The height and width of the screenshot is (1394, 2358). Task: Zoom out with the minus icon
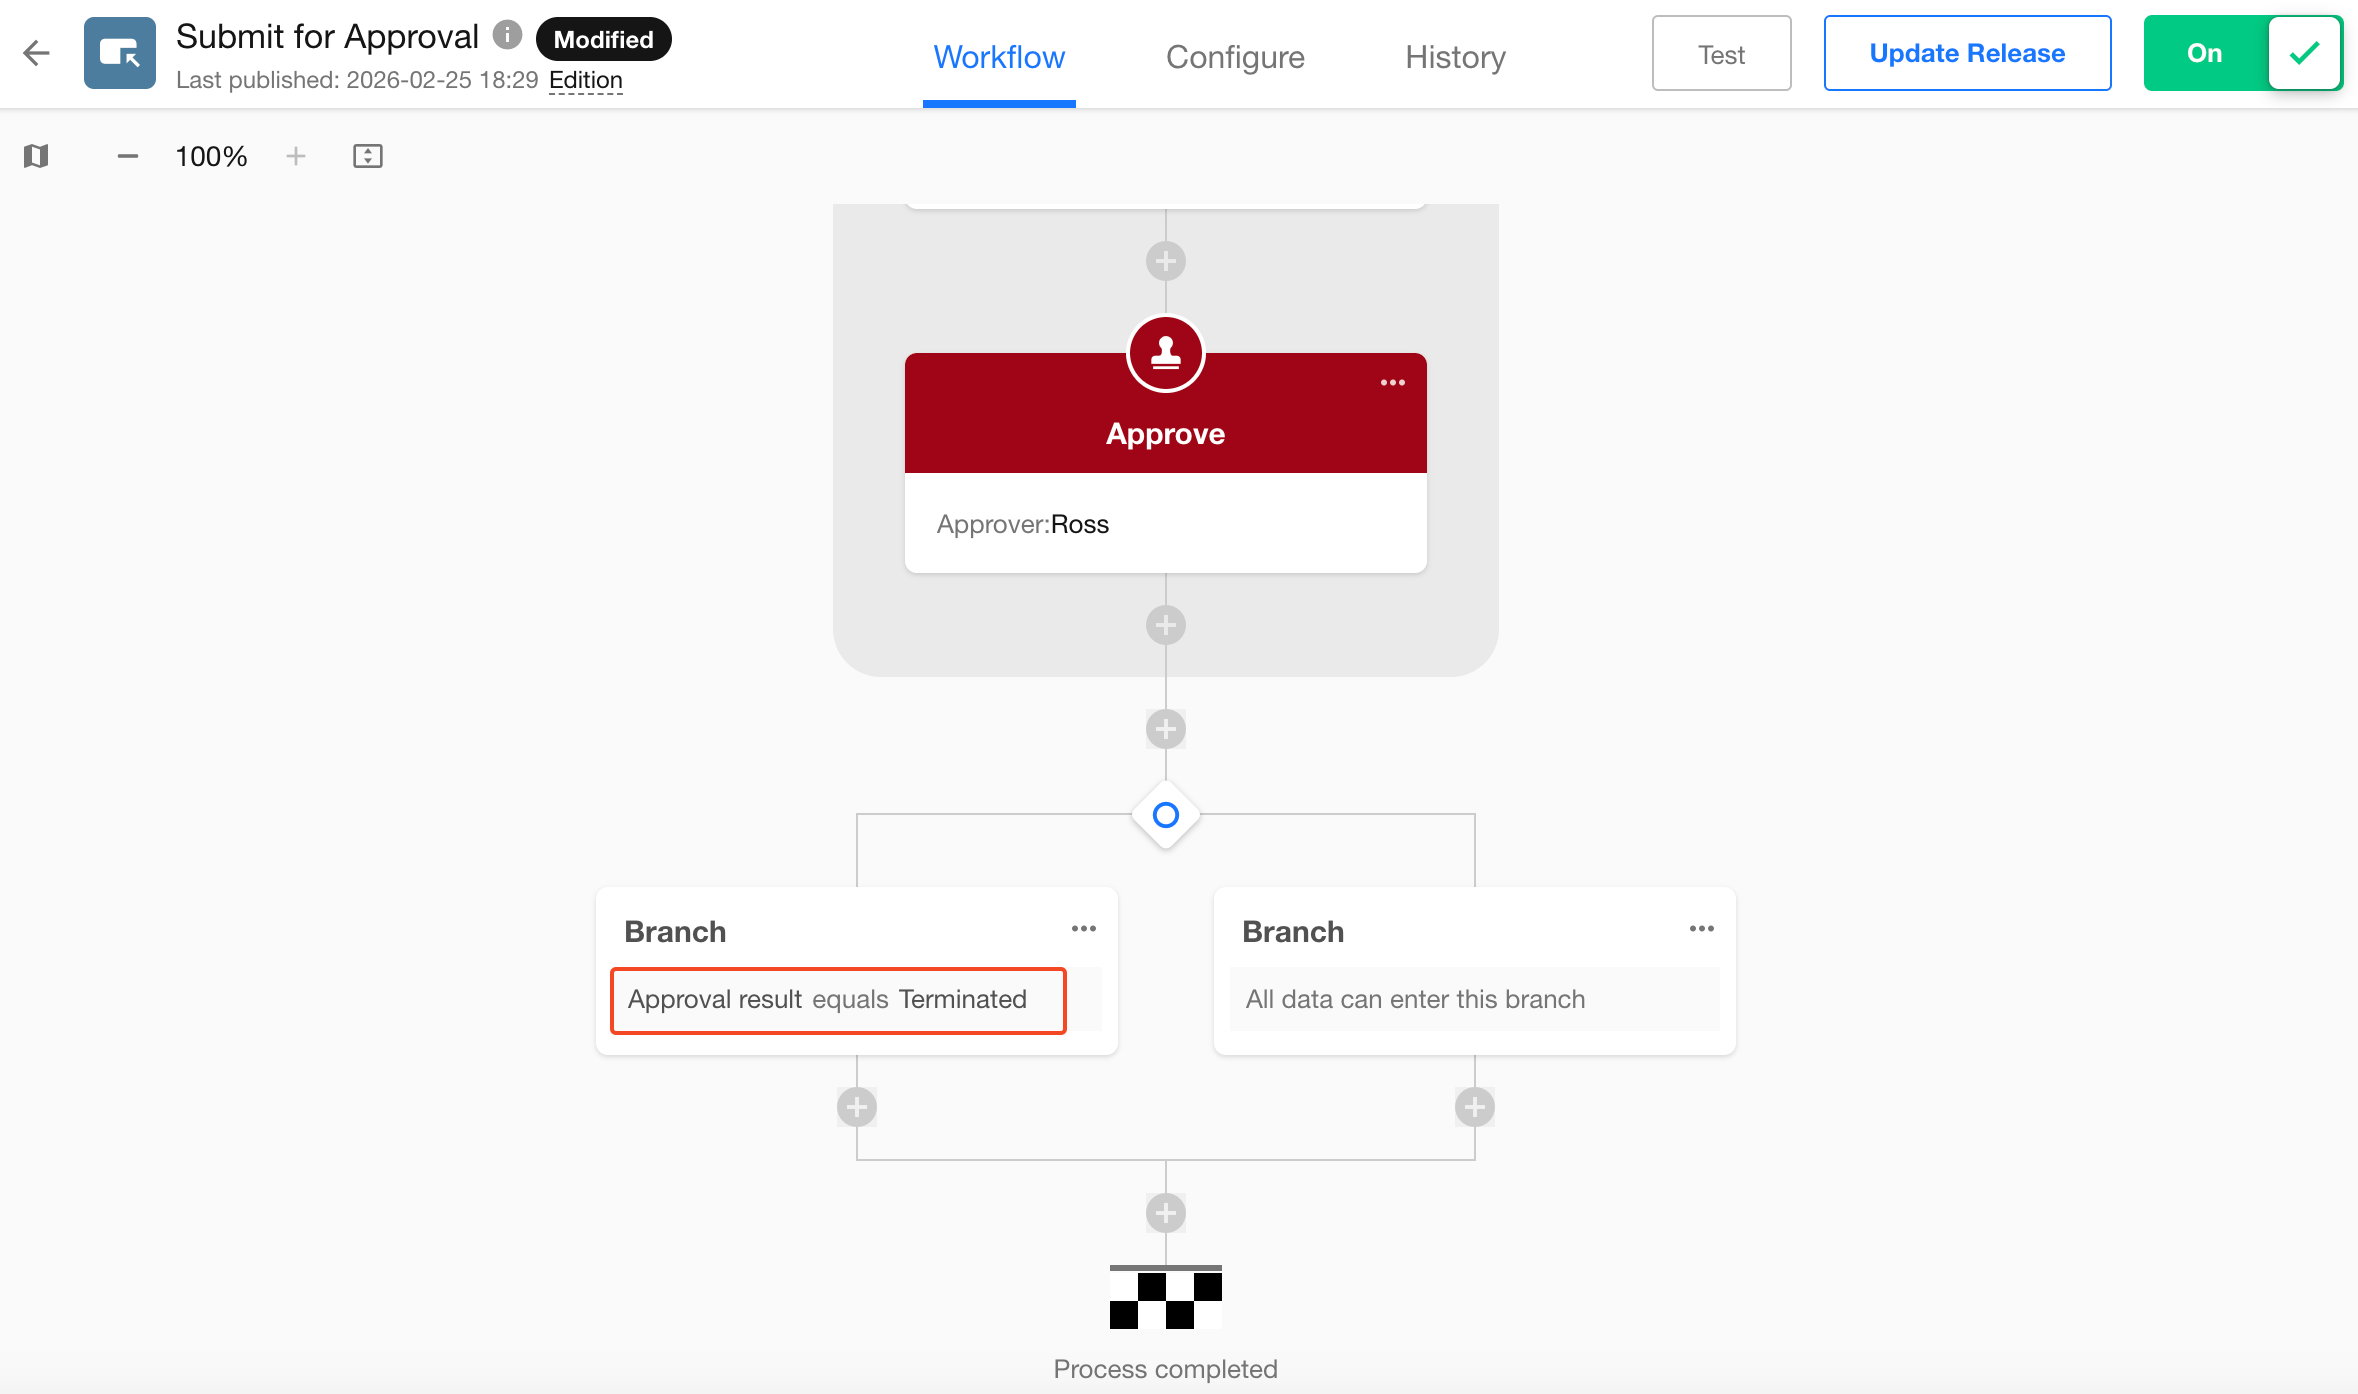(127, 156)
